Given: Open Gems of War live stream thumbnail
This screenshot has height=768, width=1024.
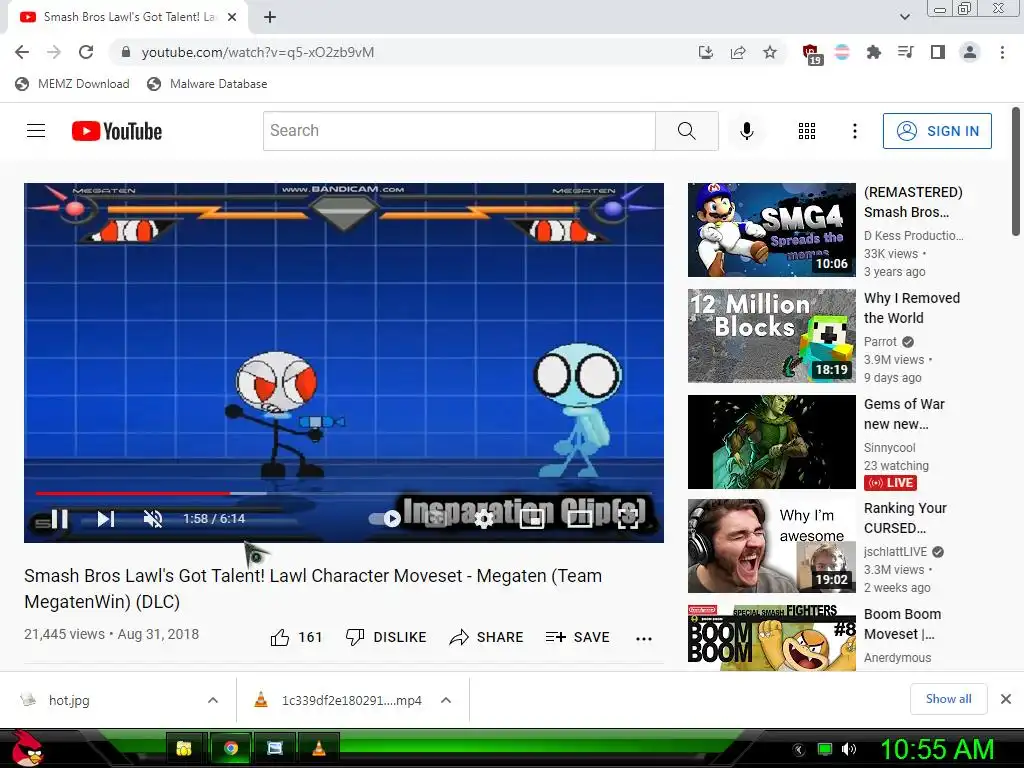Looking at the screenshot, I should click(771, 441).
